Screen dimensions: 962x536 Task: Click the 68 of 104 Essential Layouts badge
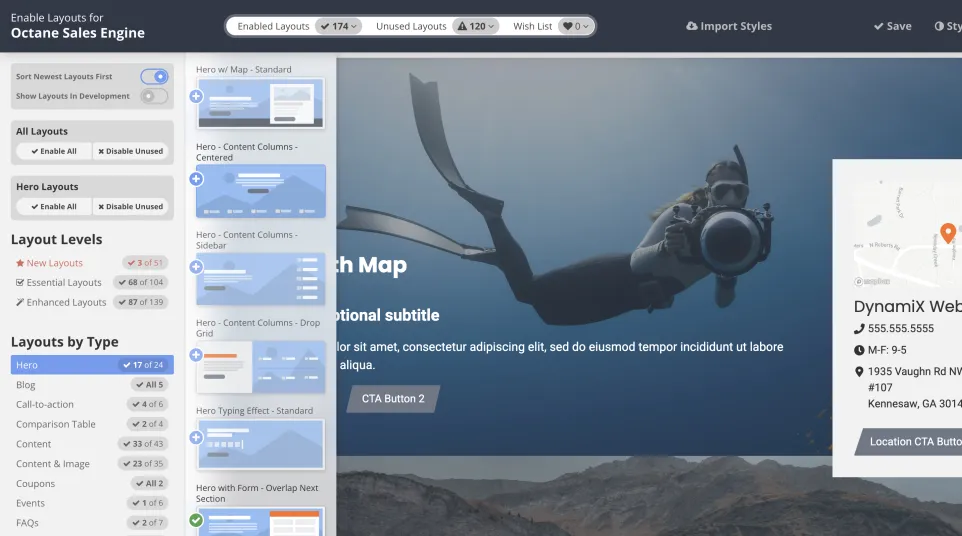pyautogui.click(x=140, y=283)
